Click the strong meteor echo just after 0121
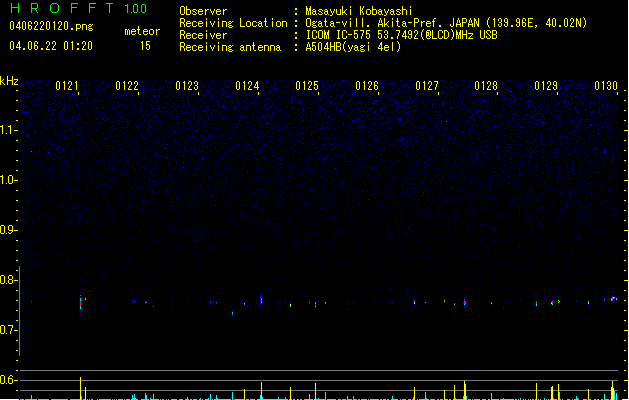629x400 pixels. point(81,302)
